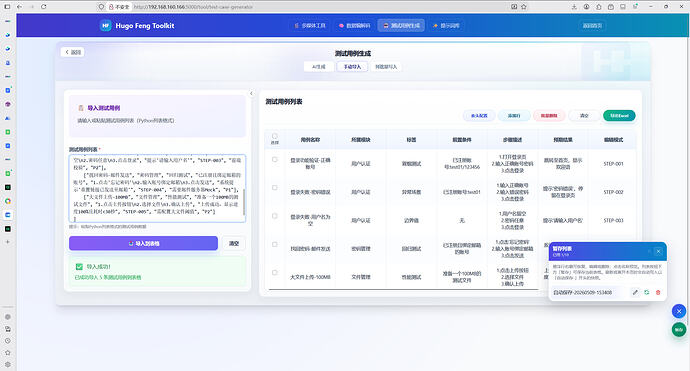Collapse the import panel with the chevron
690x371 pixels.
(x=251, y=93)
